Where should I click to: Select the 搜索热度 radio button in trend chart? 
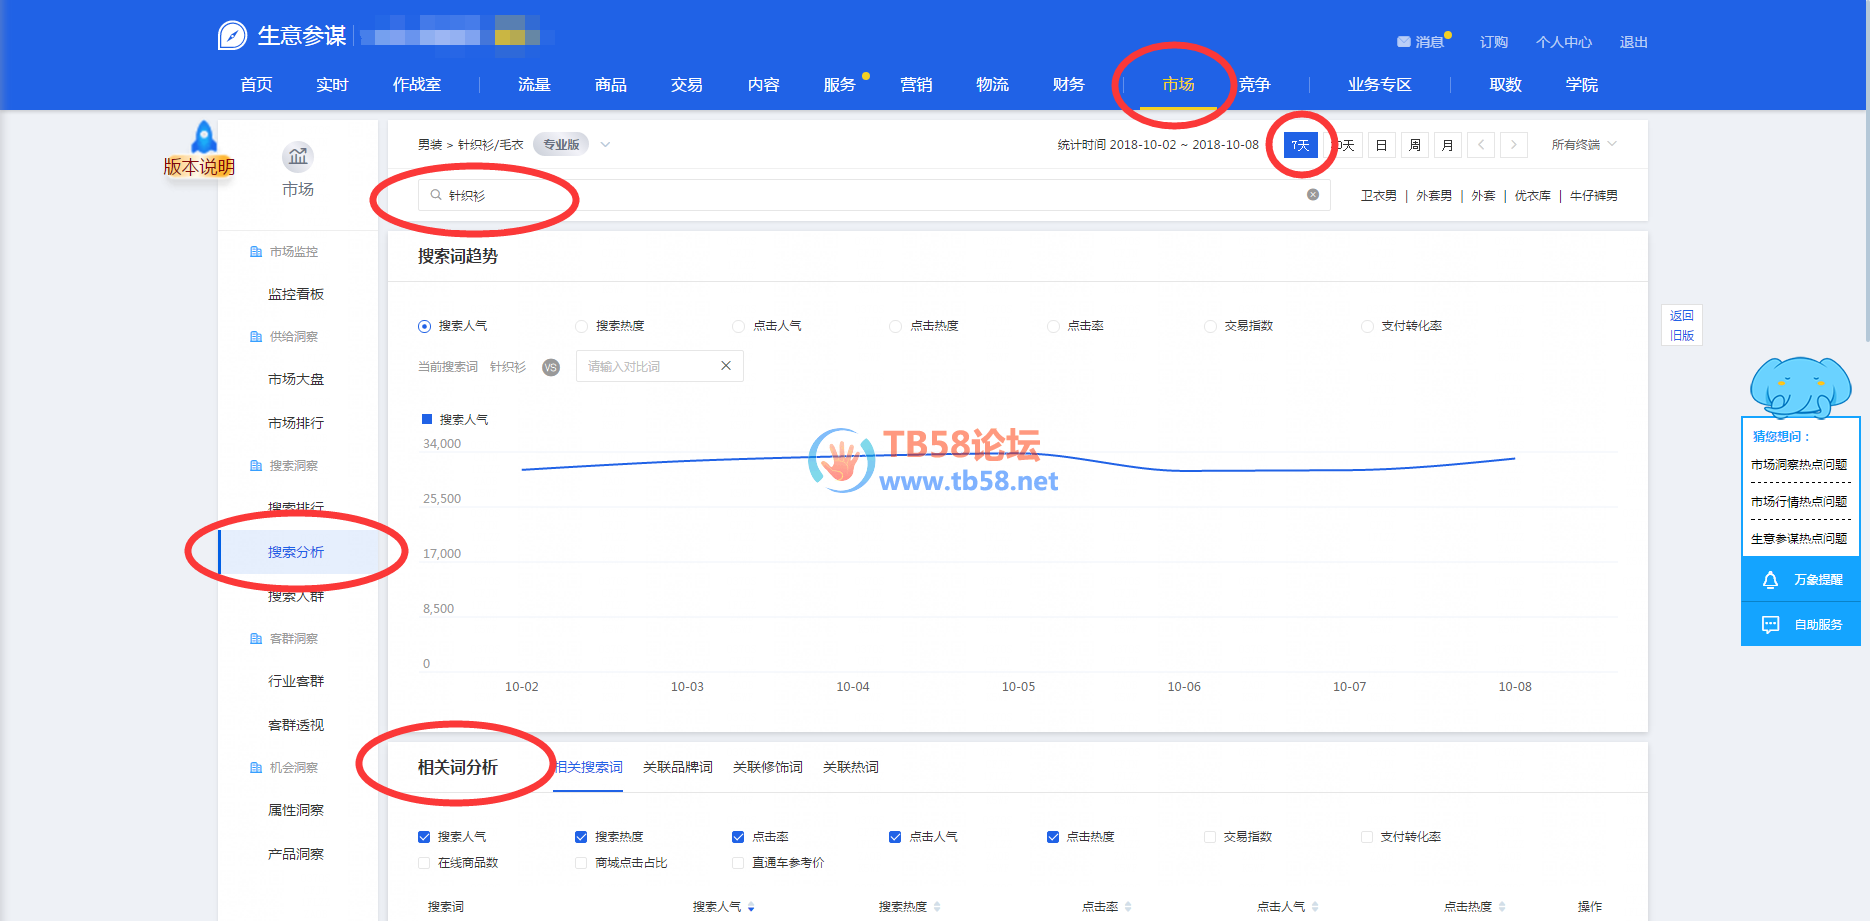[x=581, y=326]
